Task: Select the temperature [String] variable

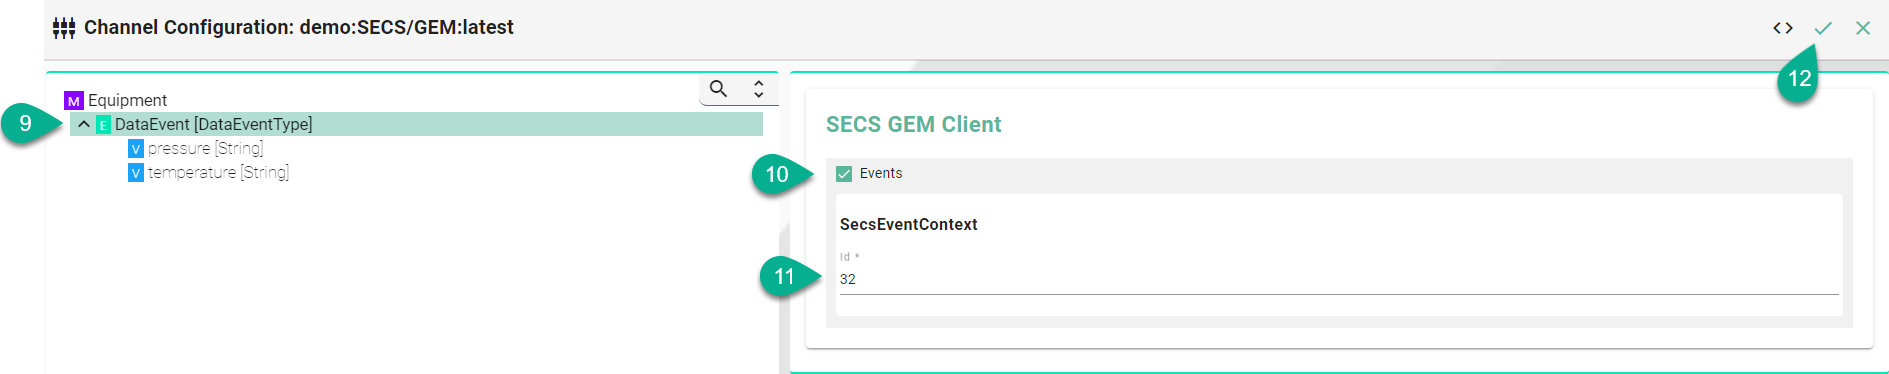Action: [x=218, y=172]
